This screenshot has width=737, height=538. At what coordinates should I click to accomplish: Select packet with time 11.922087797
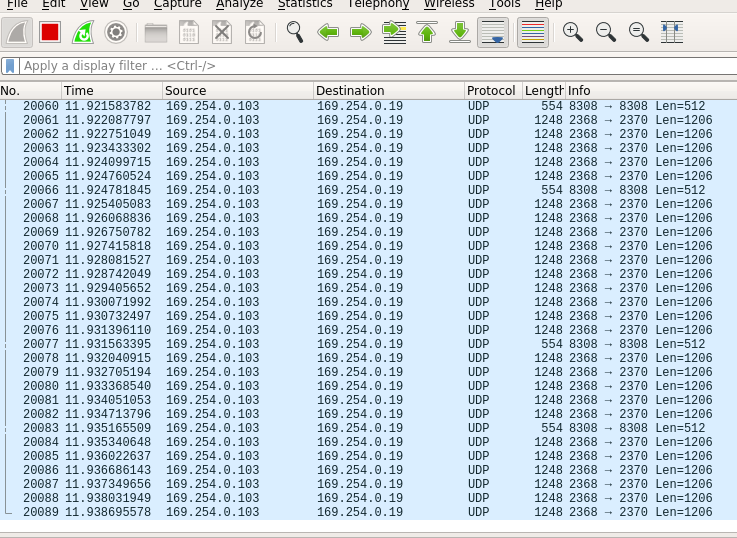click(368, 120)
